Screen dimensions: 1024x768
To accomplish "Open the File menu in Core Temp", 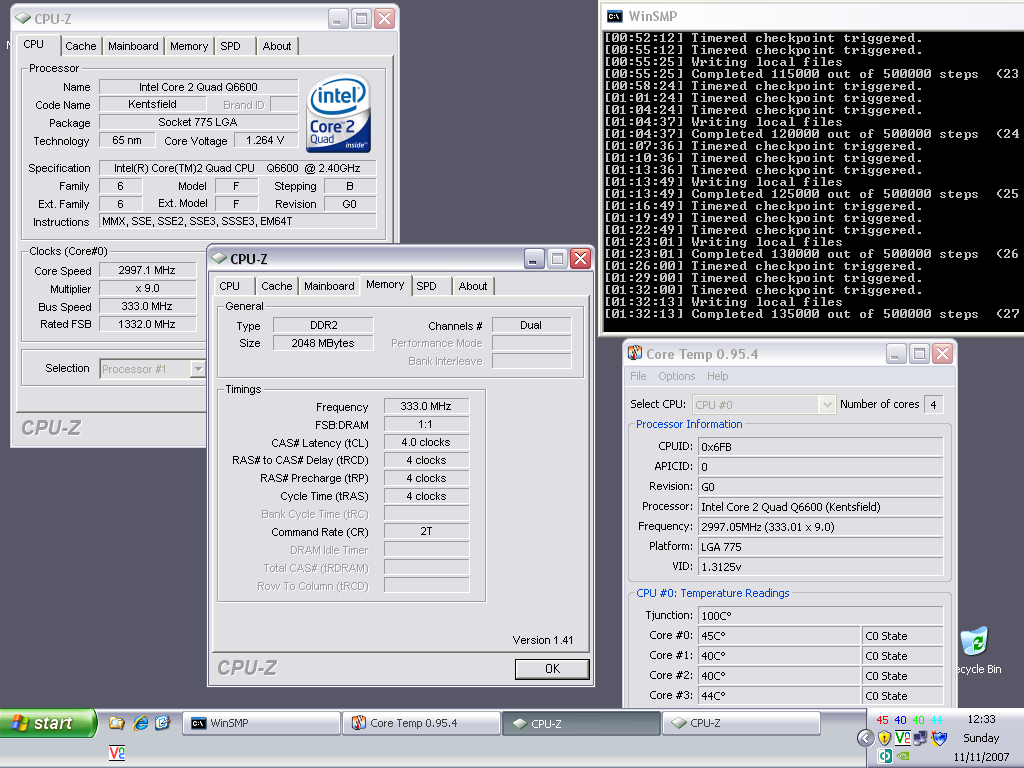I will (638, 376).
